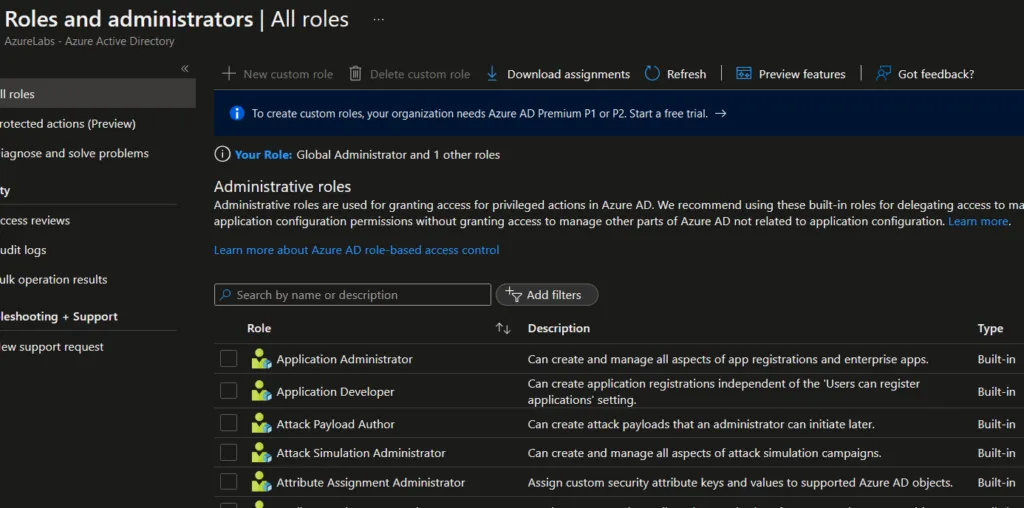This screenshot has width=1024, height=508.
Task: Check the Attack Simulation Administrator checkbox
Action: pyautogui.click(x=229, y=452)
